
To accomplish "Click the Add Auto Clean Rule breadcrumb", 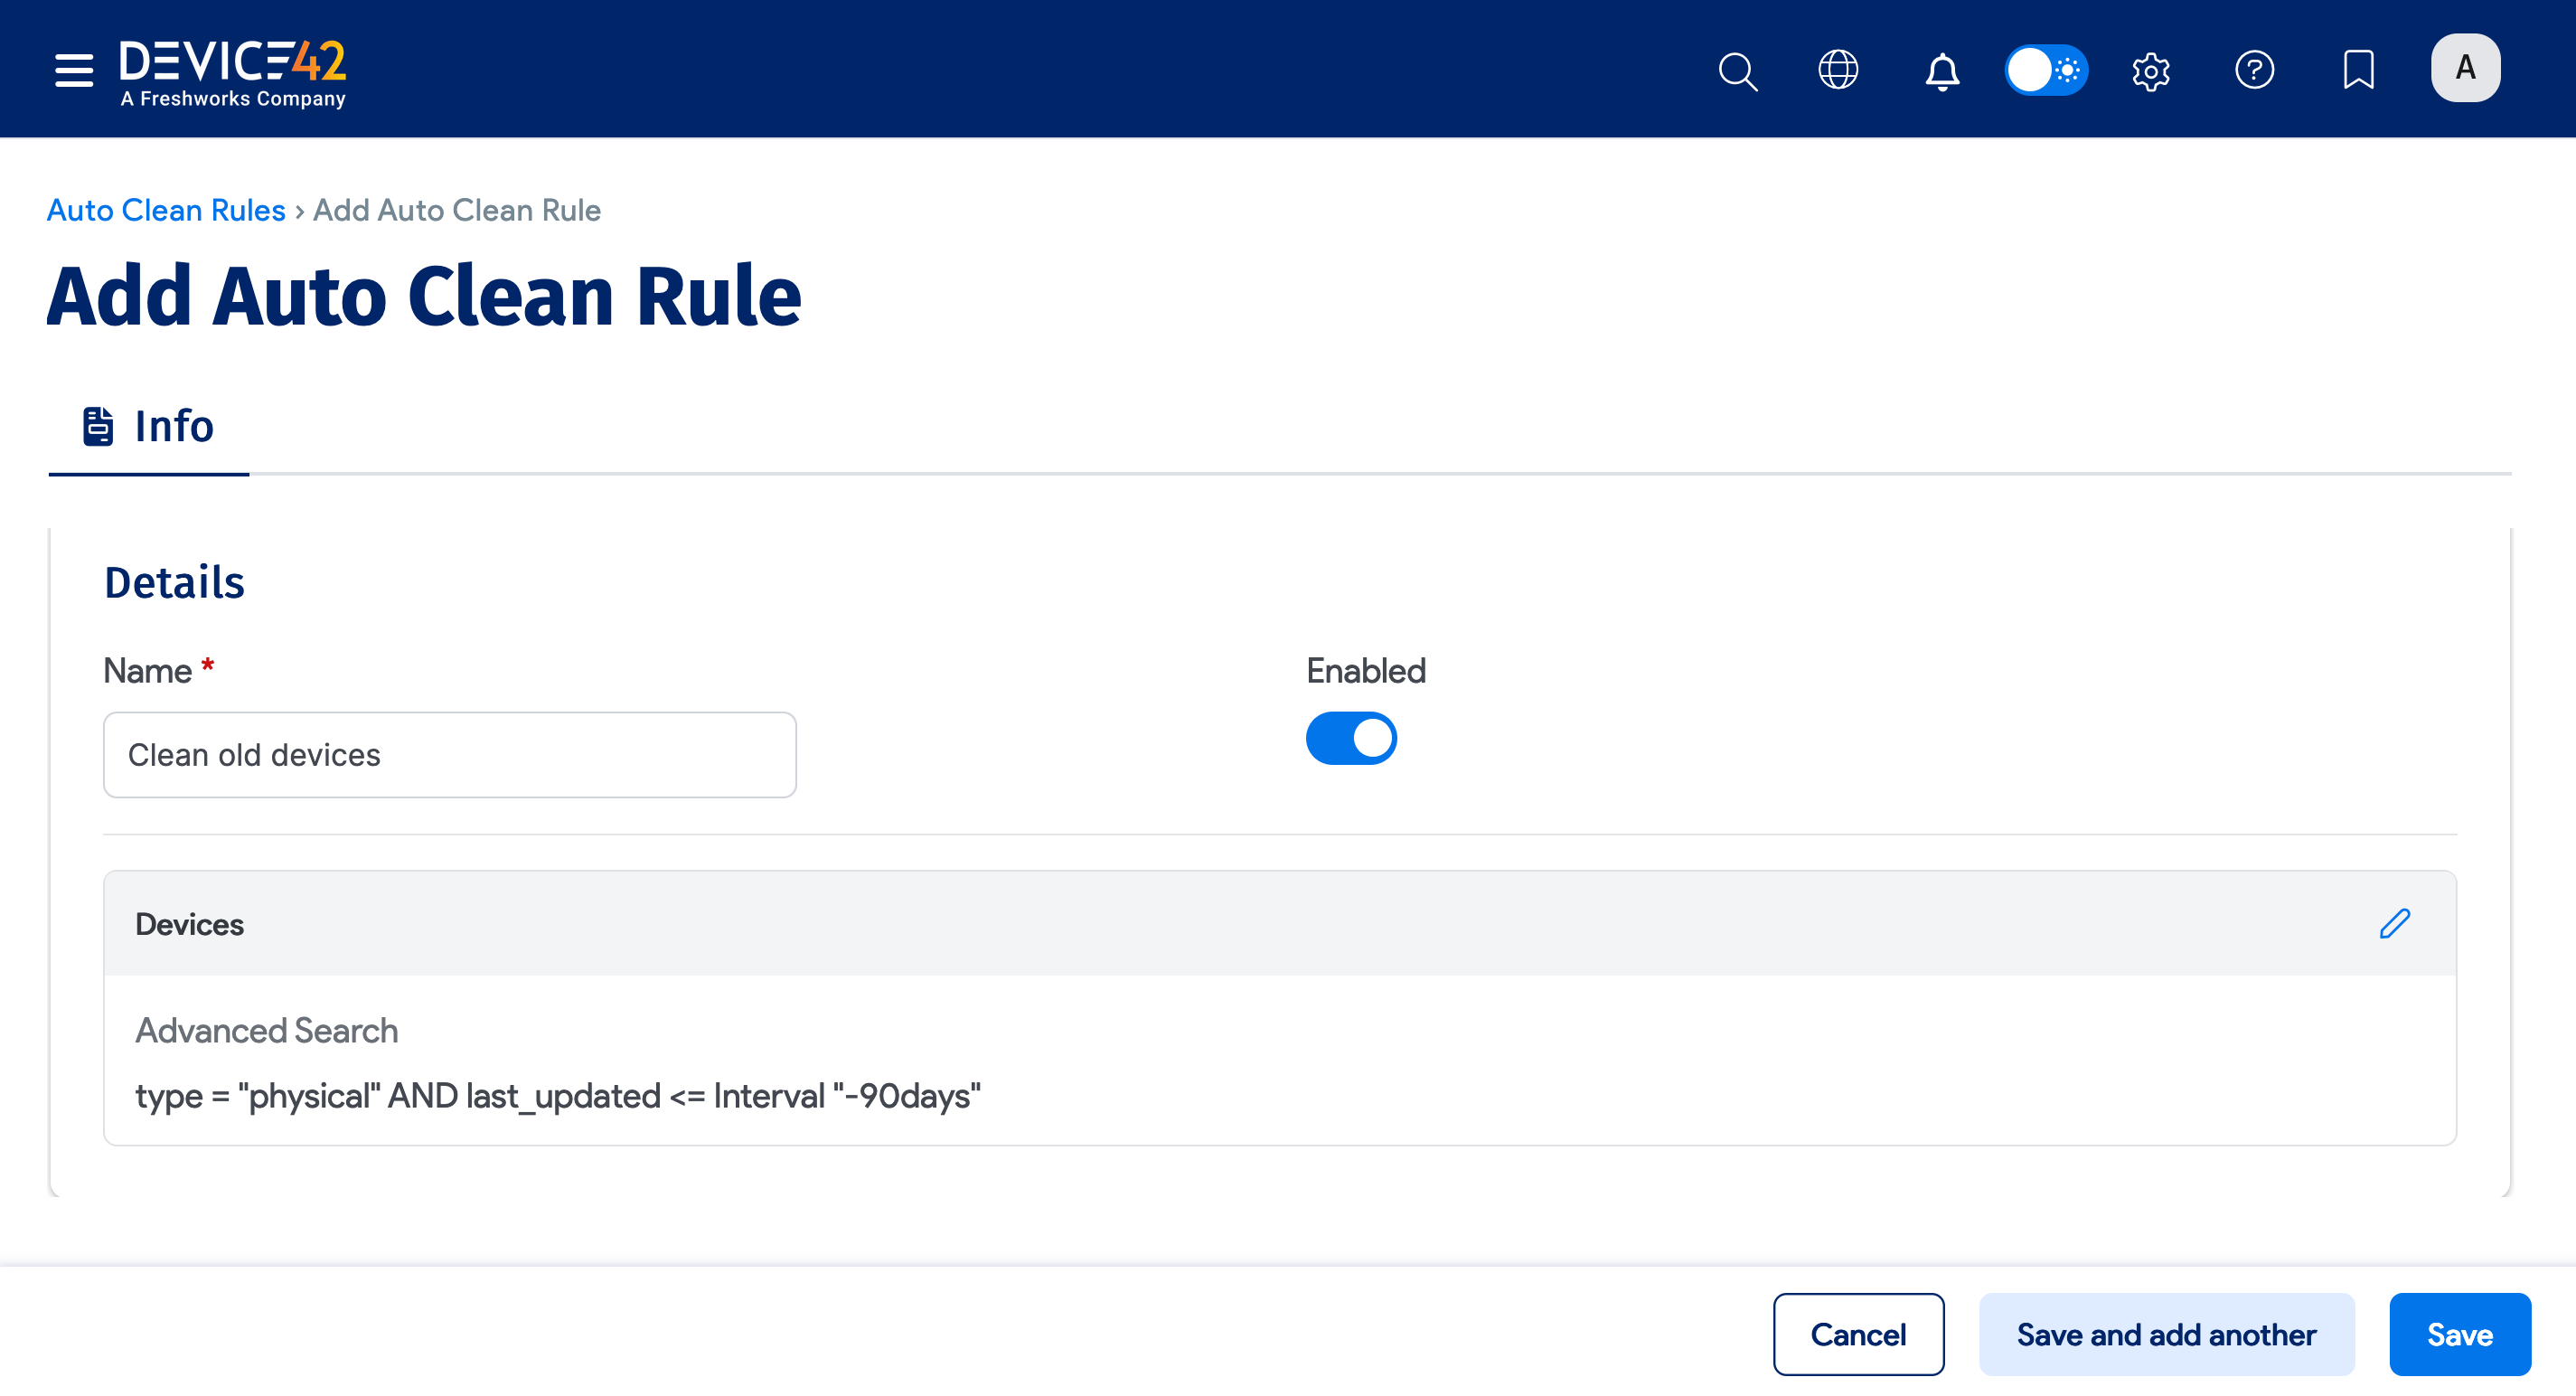I will (456, 210).
